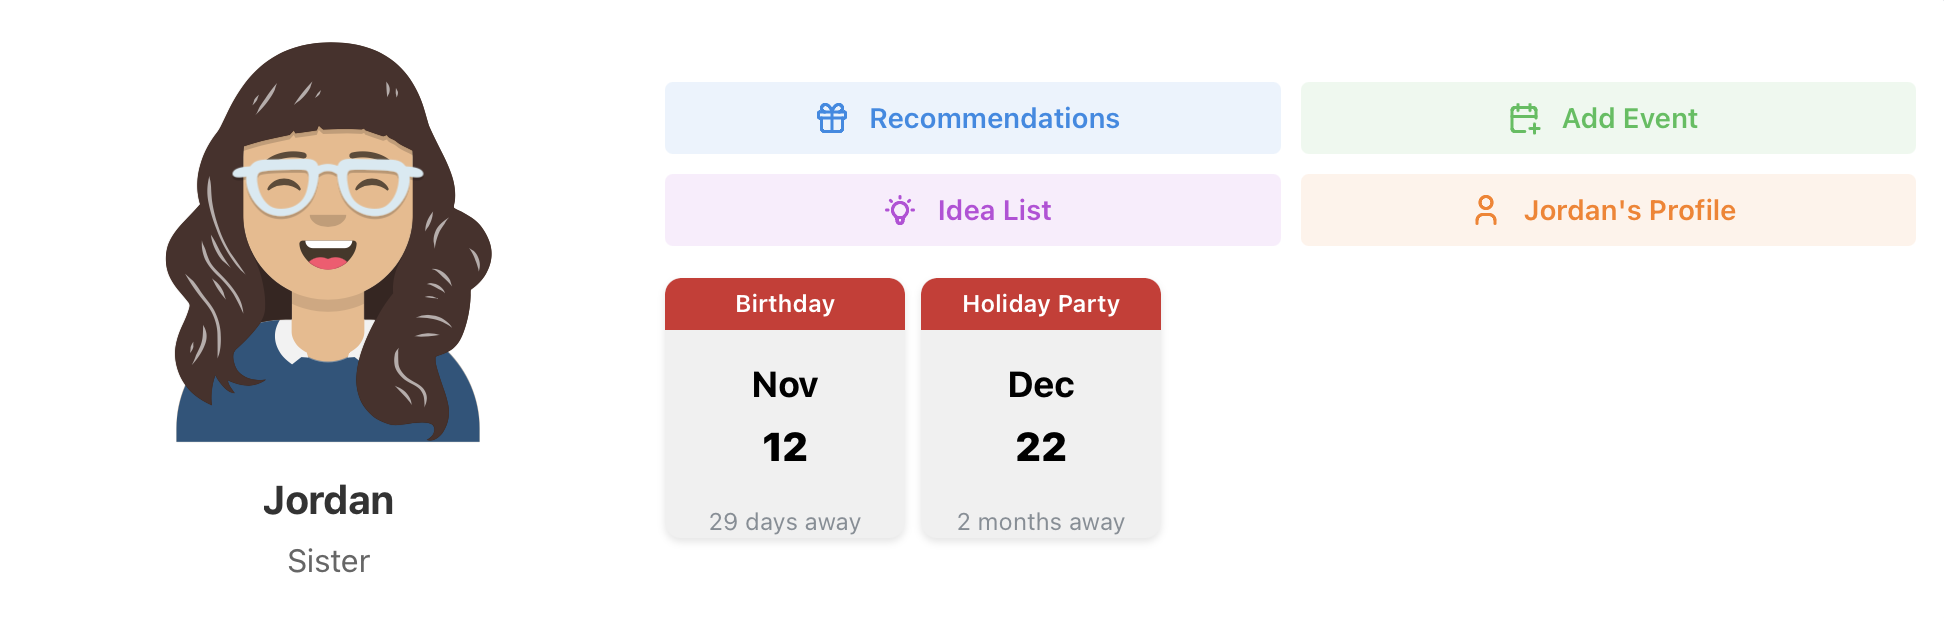
Task: Click the lightbulb icon beside Idea List
Action: 901,209
